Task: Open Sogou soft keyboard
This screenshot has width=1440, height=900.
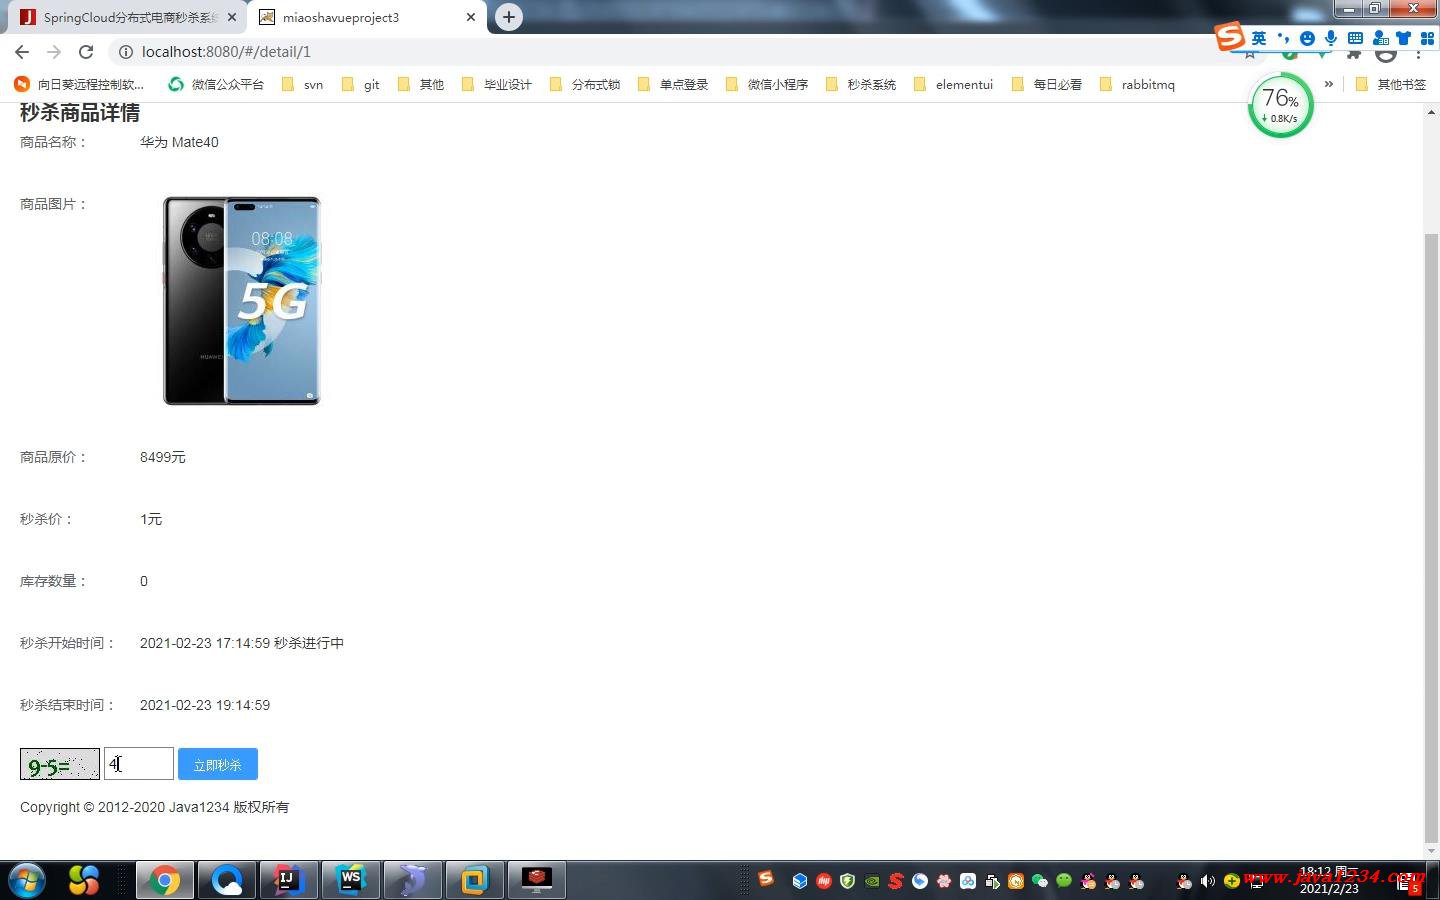Action: pyautogui.click(x=1355, y=38)
